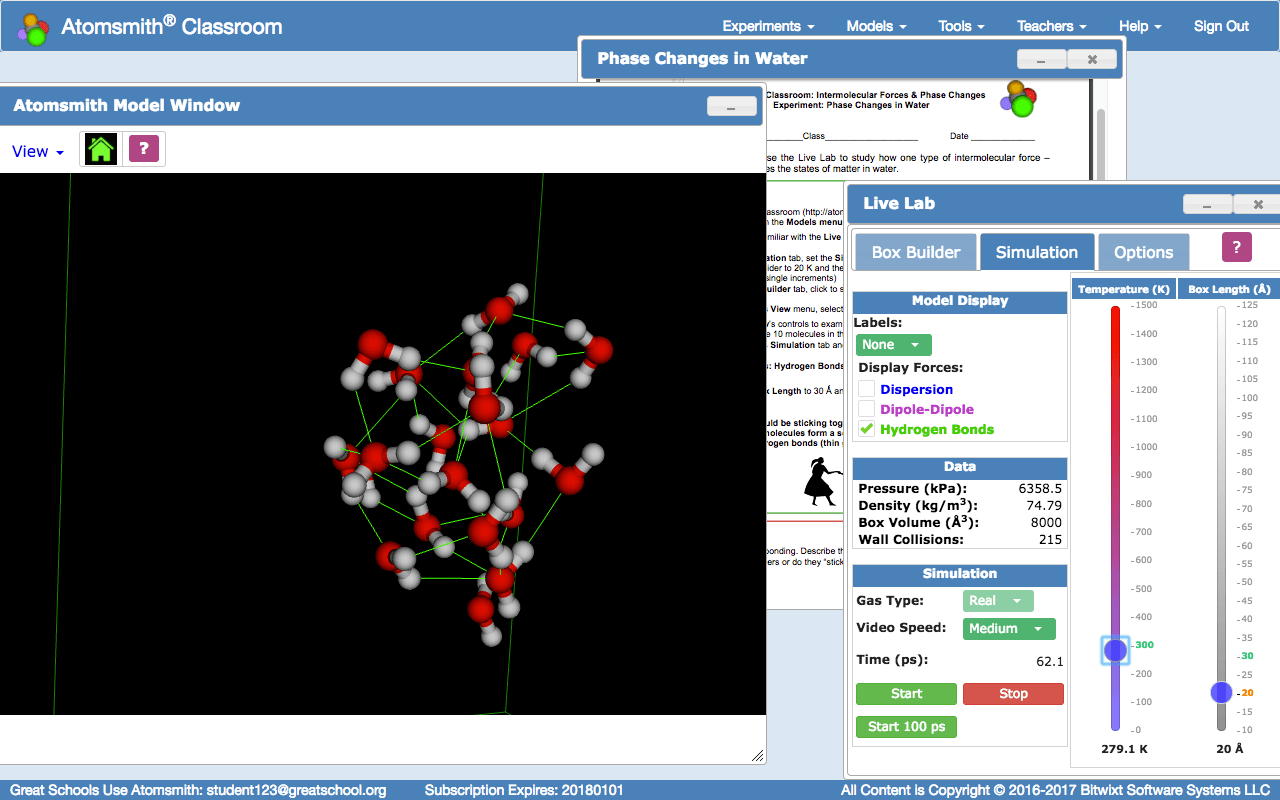Image resolution: width=1280 pixels, height=800 pixels.
Task: Click Sign Out in the navigation bar
Action: point(1221,26)
